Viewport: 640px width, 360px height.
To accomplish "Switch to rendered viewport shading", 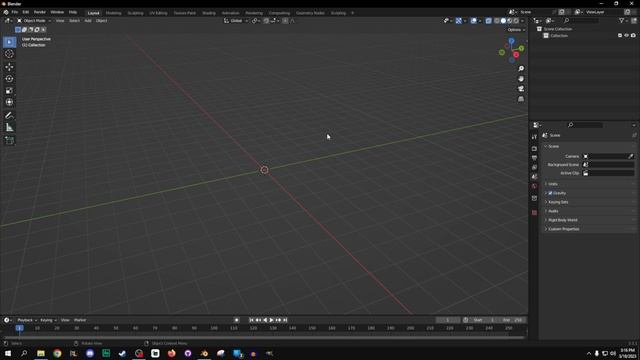I will point(516,21).
